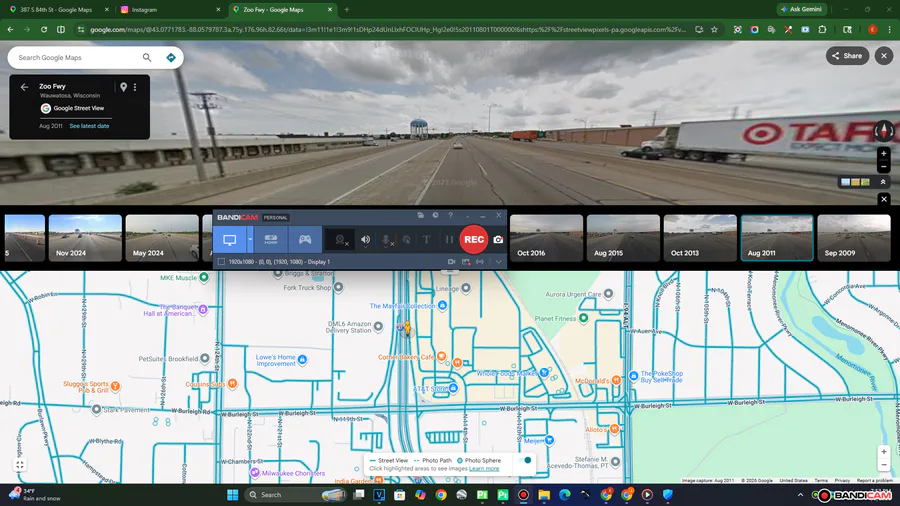The width and height of the screenshot is (900, 506).
Task: Take a screenshot with Bandicam camera icon
Action: point(498,240)
